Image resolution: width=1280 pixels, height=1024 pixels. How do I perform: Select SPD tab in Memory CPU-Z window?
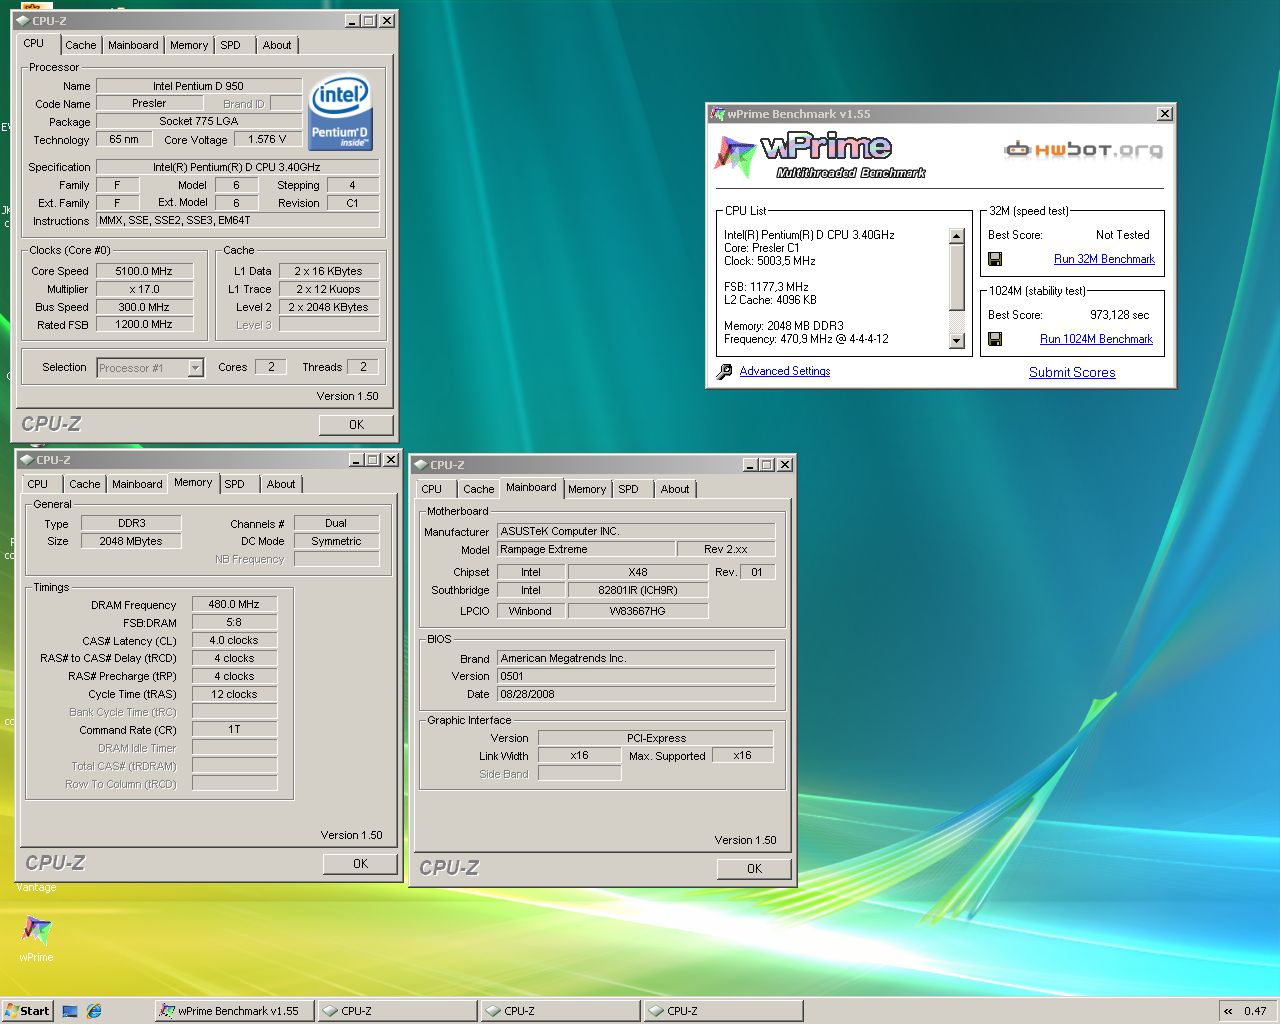tap(235, 484)
